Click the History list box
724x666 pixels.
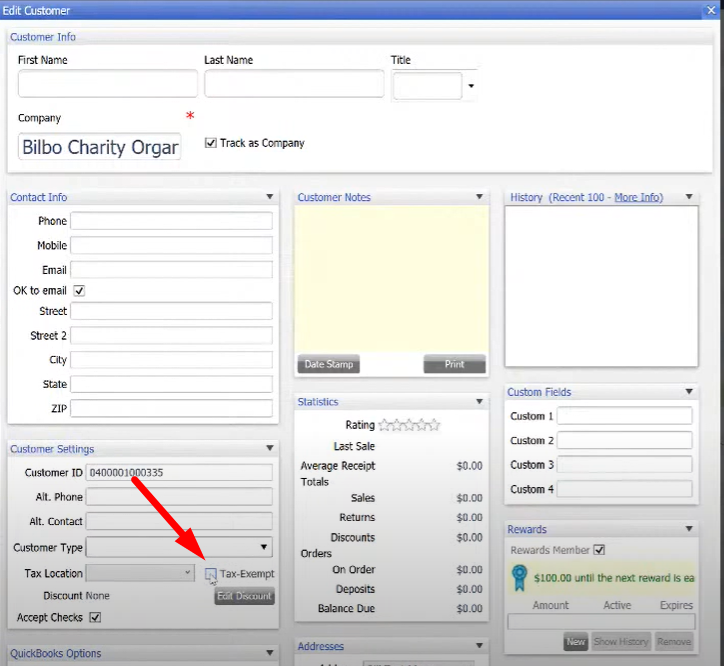tap(602, 286)
